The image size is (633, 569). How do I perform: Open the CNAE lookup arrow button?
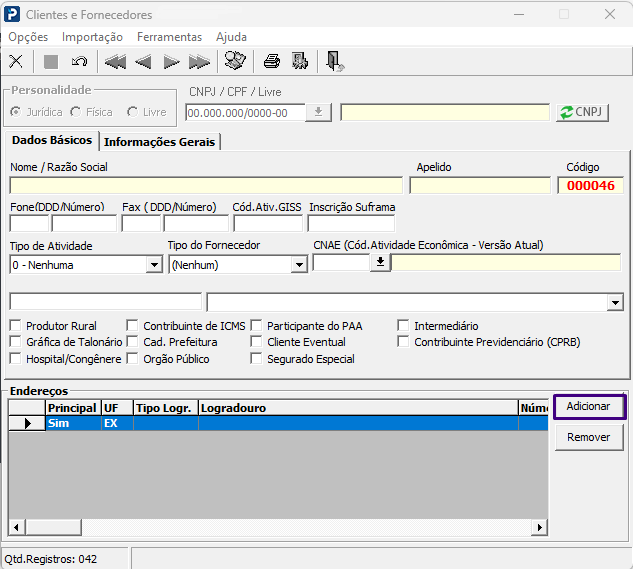380,262
